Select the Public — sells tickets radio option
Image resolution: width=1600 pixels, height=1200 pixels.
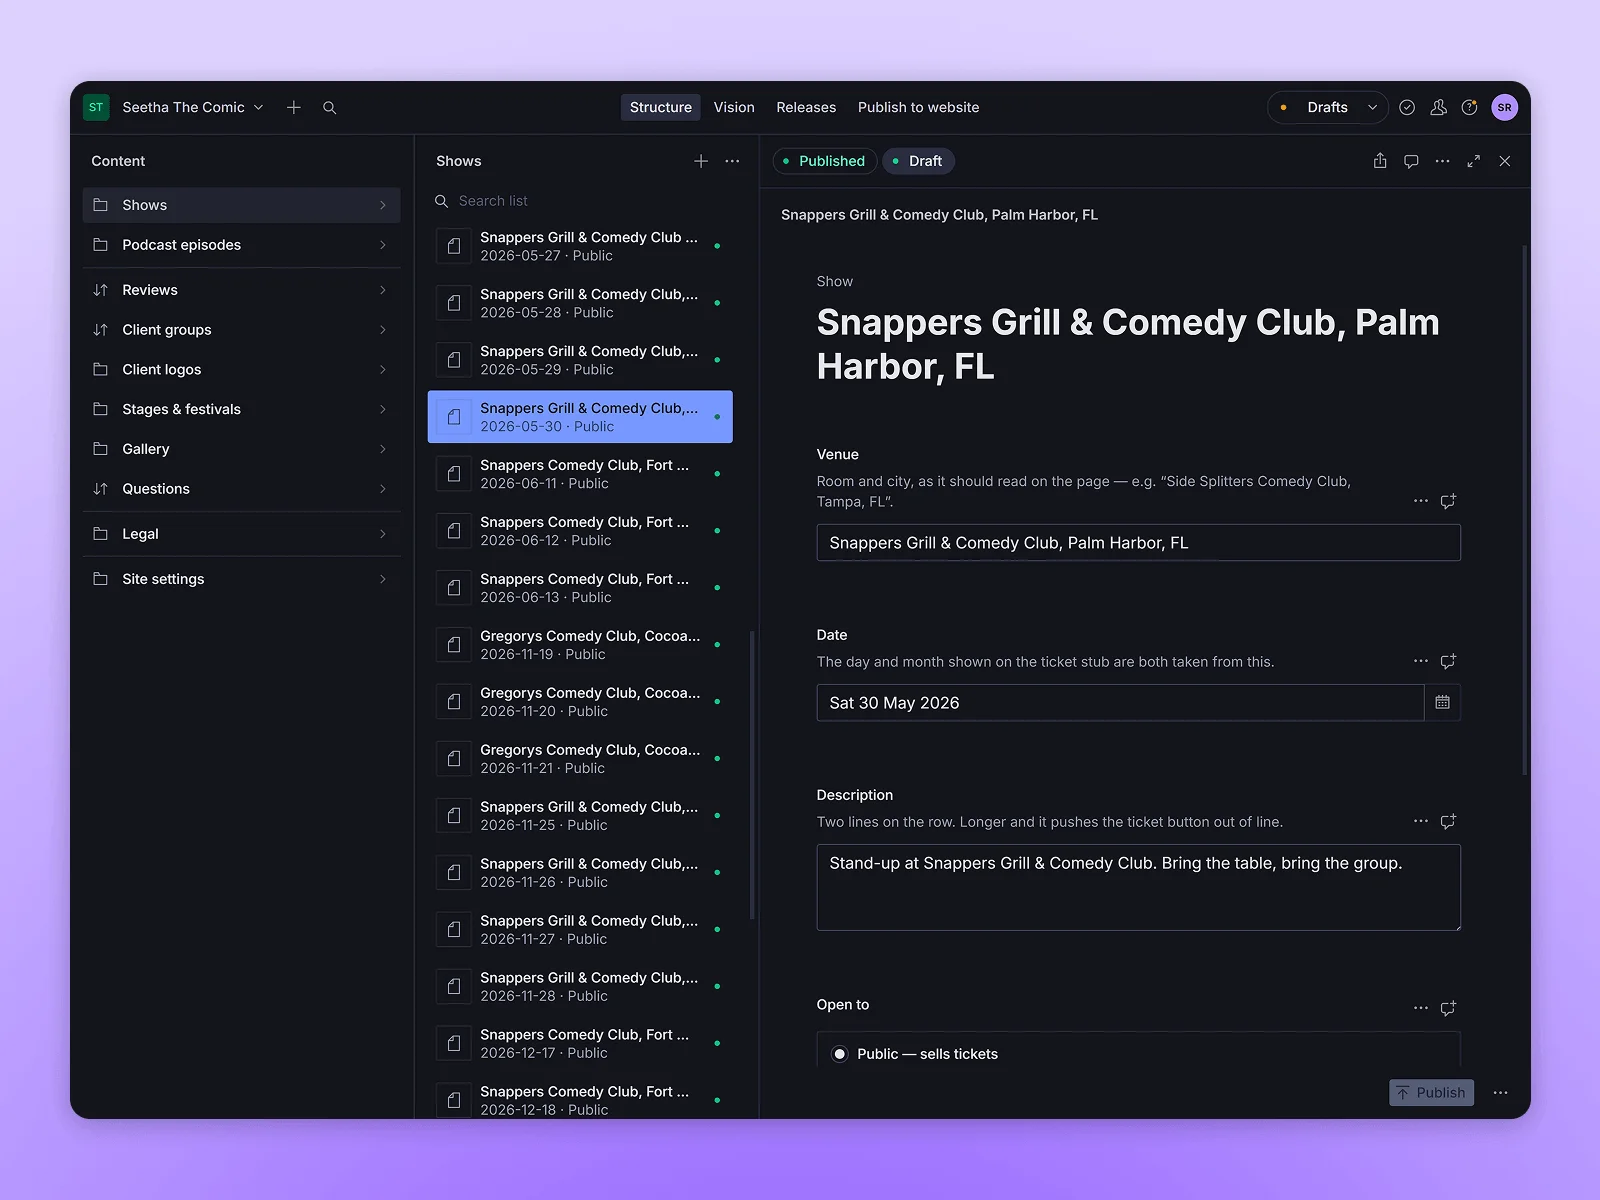coord(840,1054)
